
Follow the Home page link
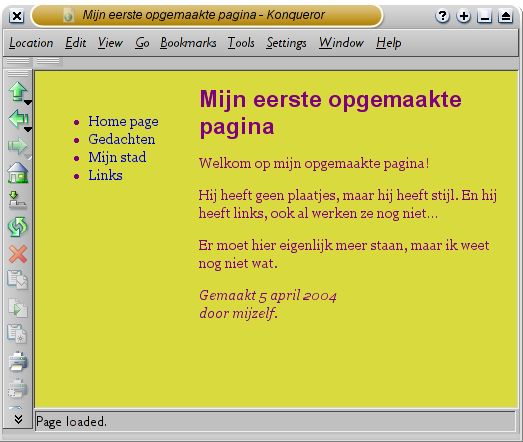(x=123, y=121)
